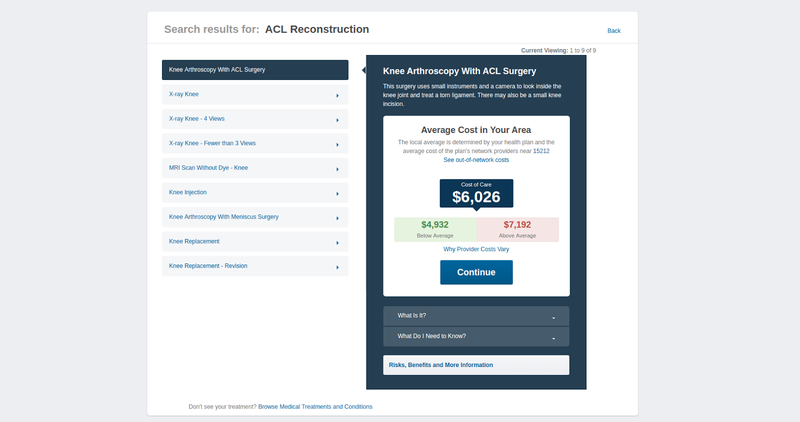Click the arrow icon beside X-ray Knee
The image size is (800, 422).
(337, 95)
